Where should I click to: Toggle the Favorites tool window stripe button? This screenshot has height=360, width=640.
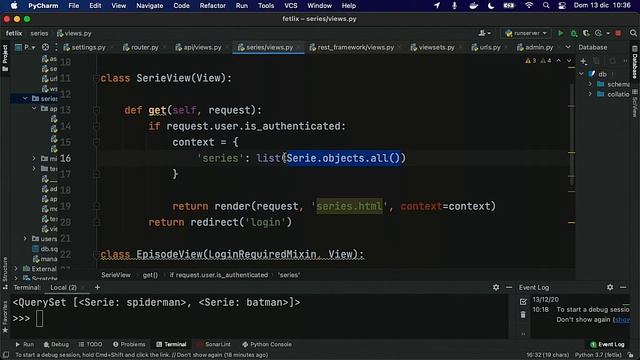click(x=5, y=316)
